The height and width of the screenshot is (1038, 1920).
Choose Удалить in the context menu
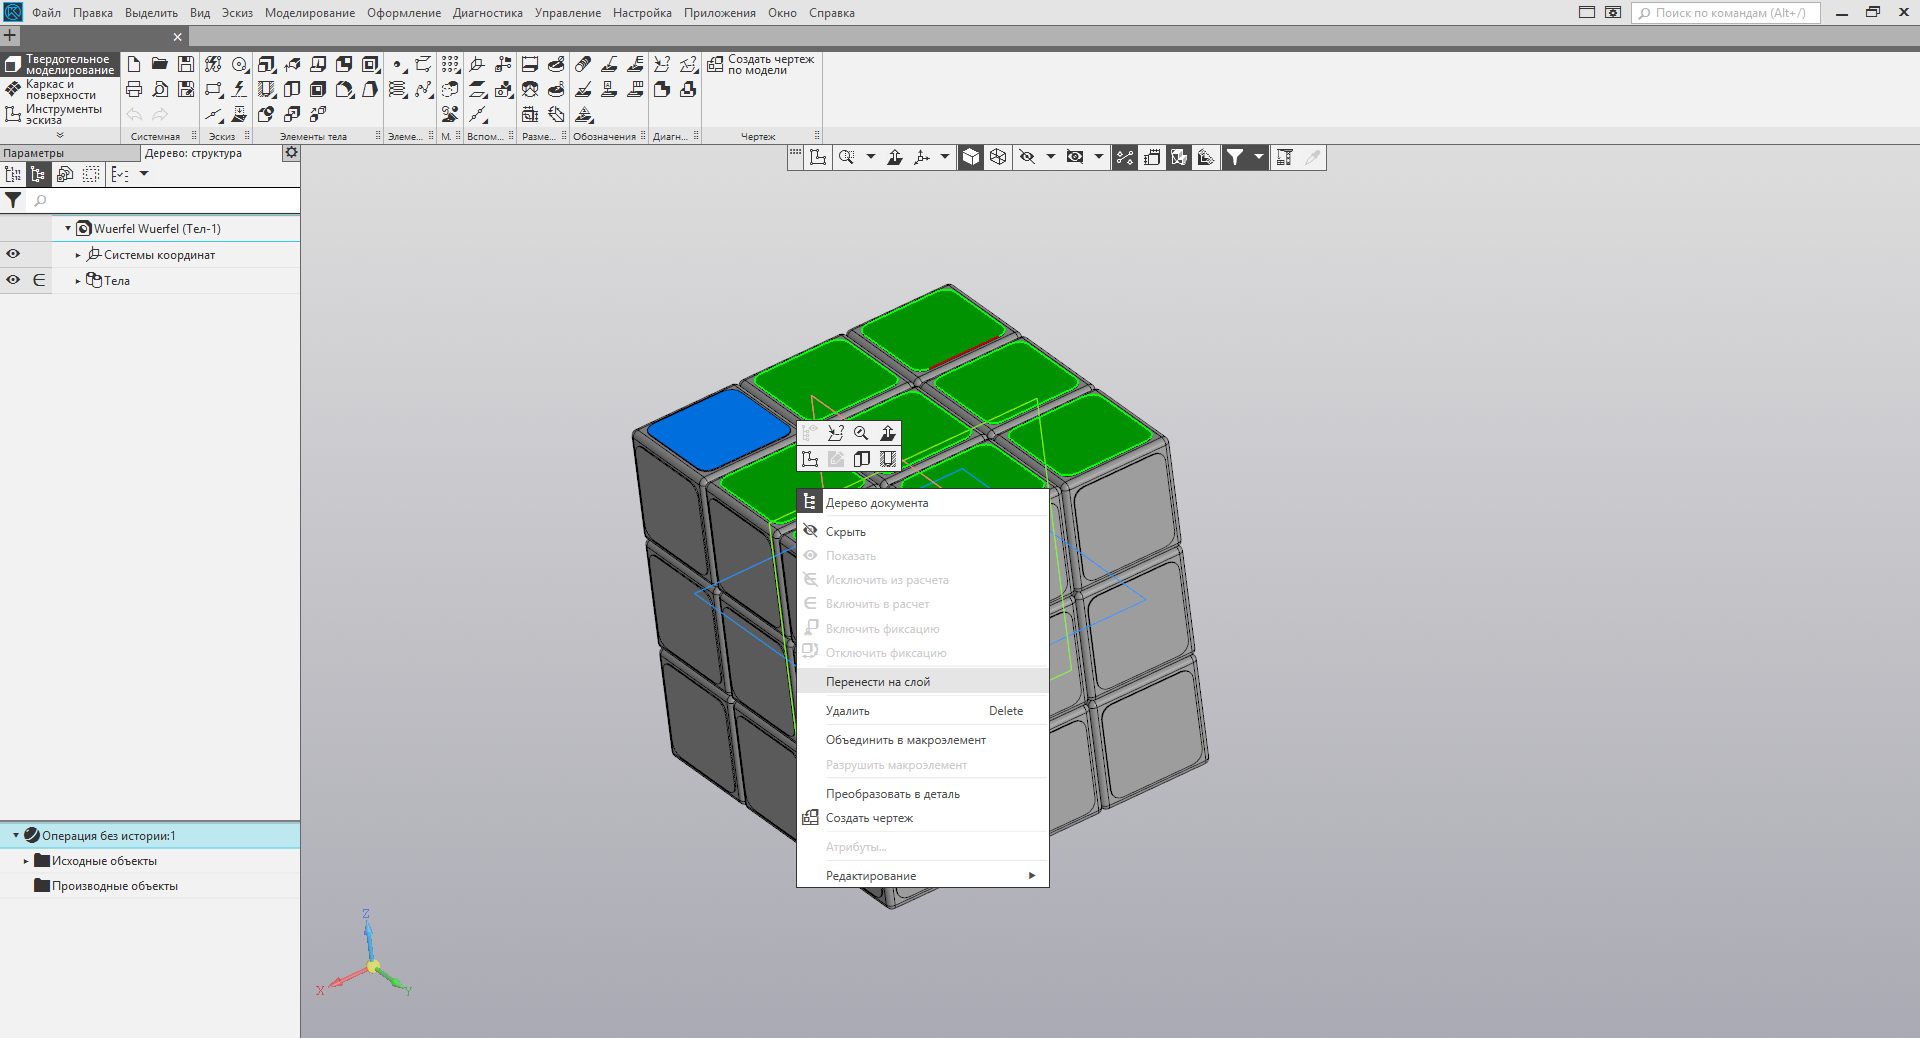(x=922, y=711)
